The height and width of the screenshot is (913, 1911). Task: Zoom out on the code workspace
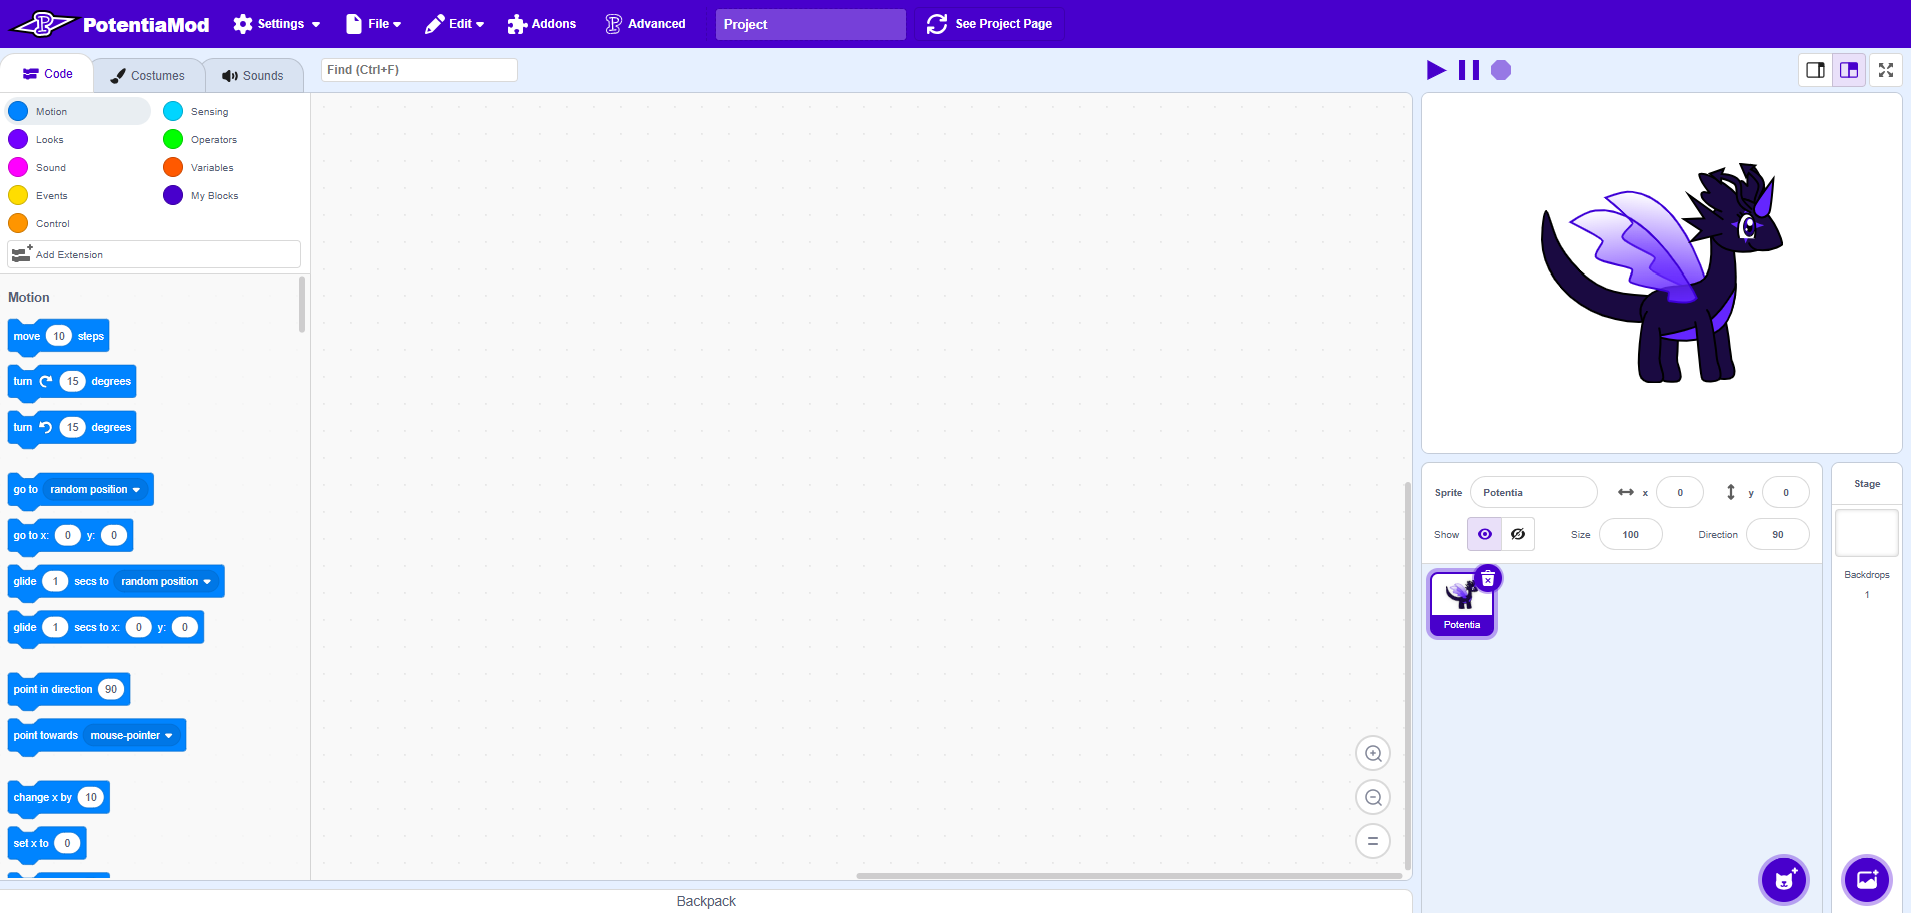1373,797
